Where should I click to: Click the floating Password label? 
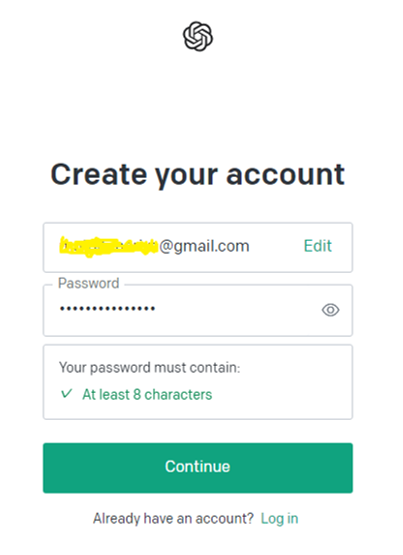pos(88,283)
